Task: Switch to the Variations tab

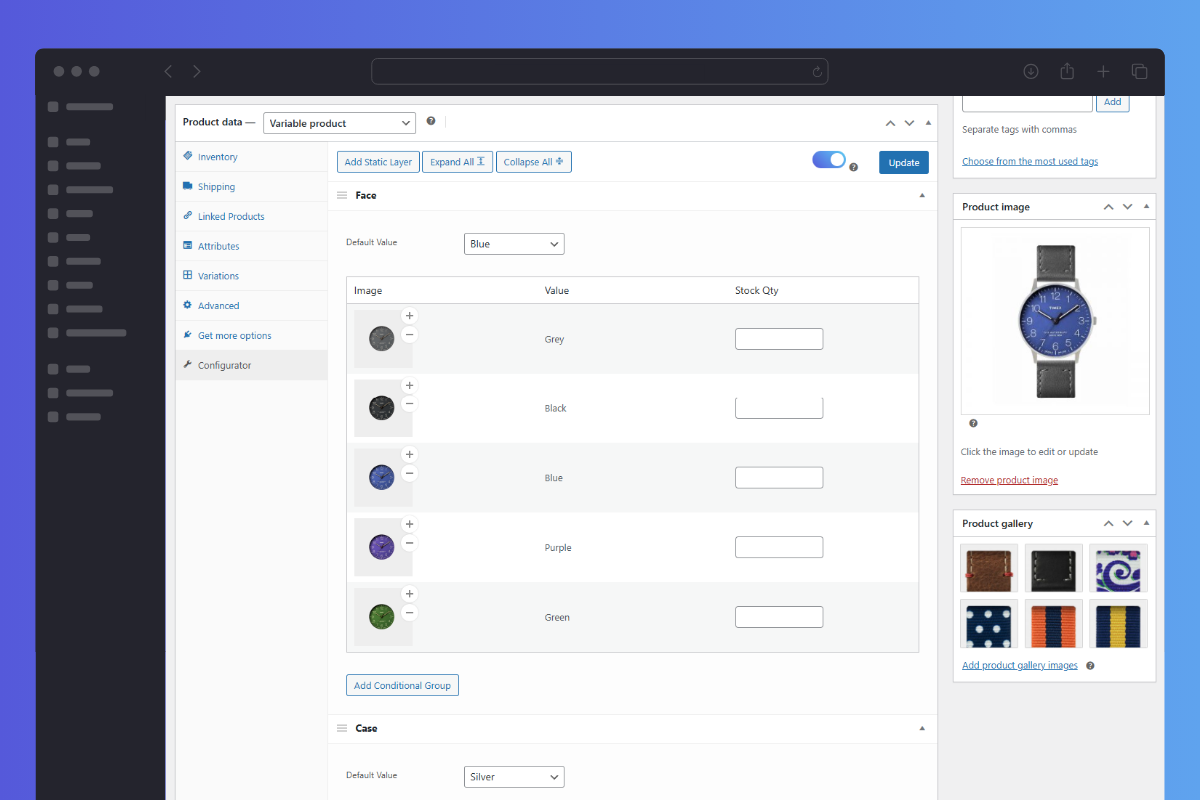Action: pos(218,276)
